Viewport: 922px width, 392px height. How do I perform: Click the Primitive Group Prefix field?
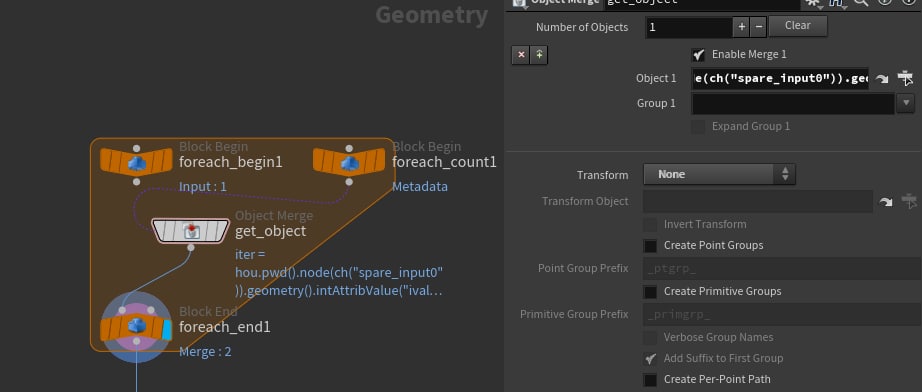point(782,314)
